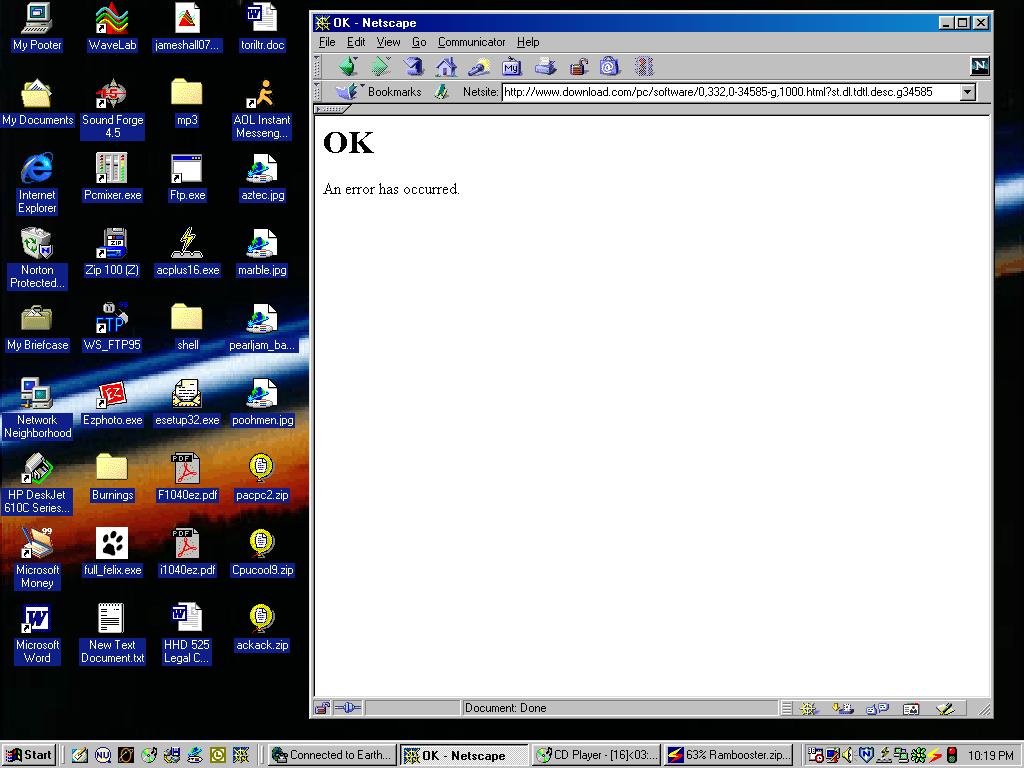Click the clock showing 10:19 PM
The height and width of the screenshot is (768, 1024).
pyautogui.click(x=991, y=756)
